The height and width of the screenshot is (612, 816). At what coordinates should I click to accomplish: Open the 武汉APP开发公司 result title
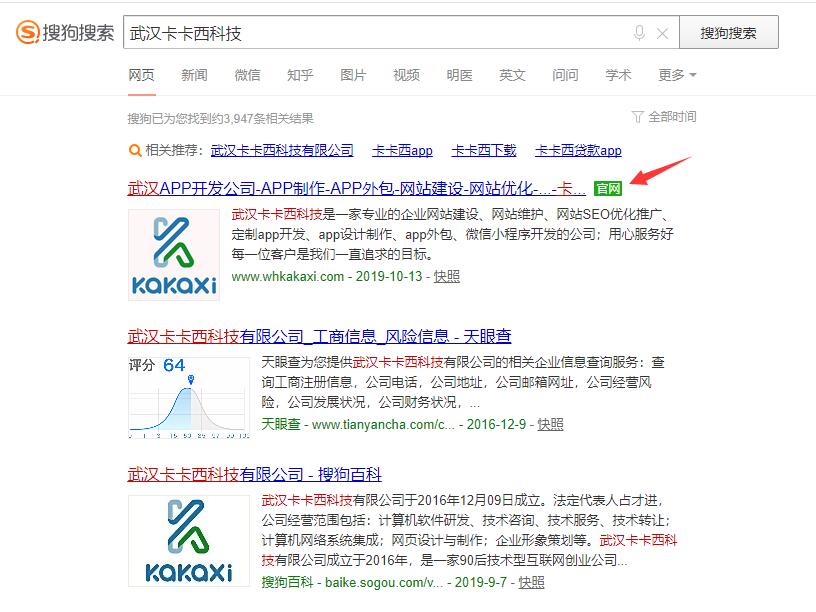(356, 188)
